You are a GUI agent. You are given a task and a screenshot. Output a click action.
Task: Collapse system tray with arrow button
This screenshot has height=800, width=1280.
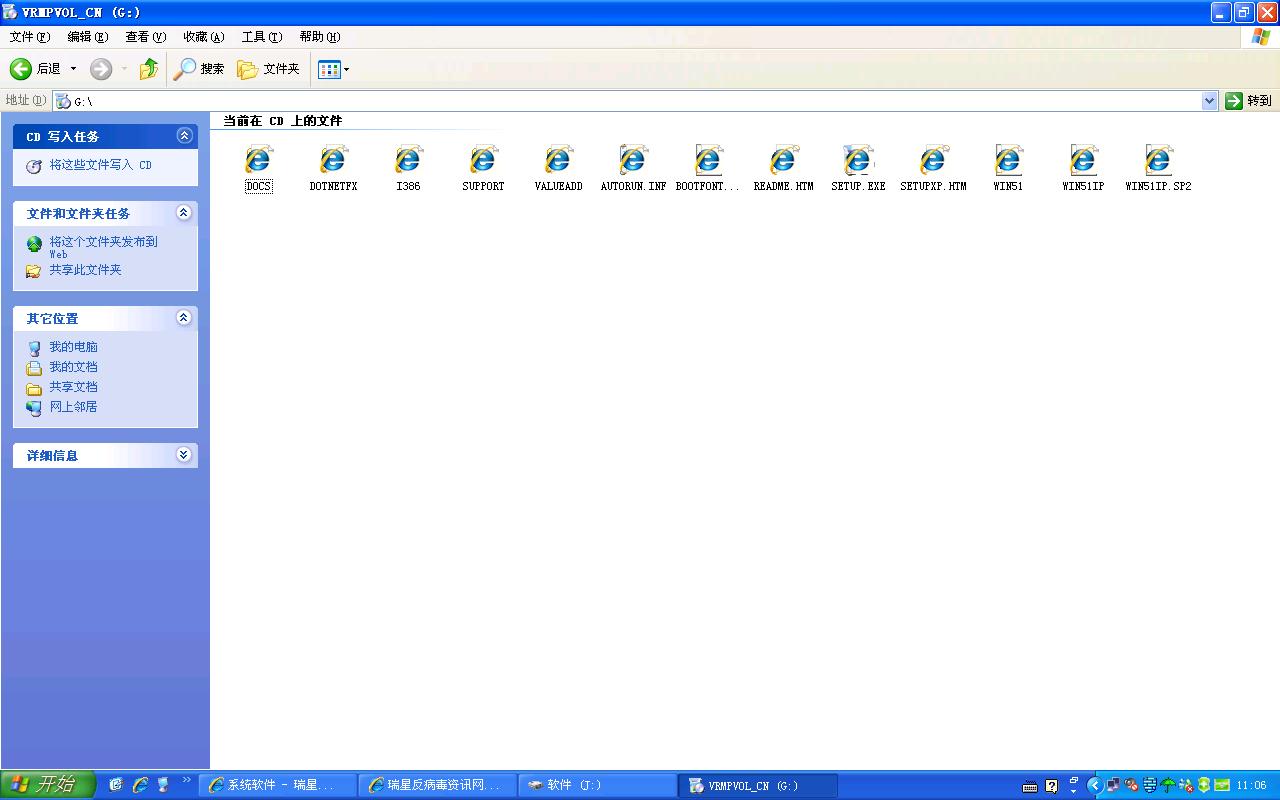[x=1094, y=785]
